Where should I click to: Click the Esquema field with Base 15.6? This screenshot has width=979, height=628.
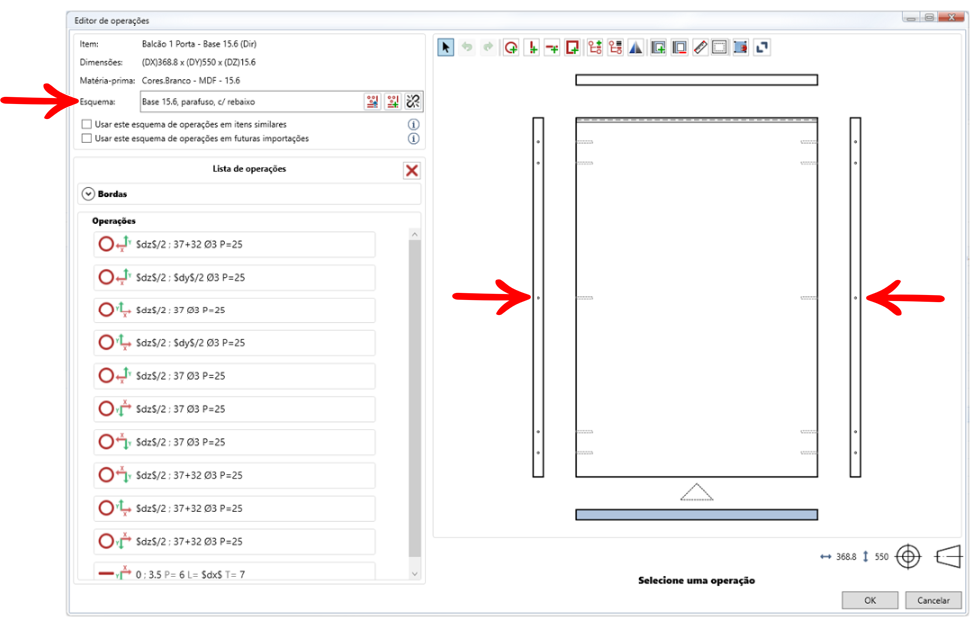pos(248,101)
